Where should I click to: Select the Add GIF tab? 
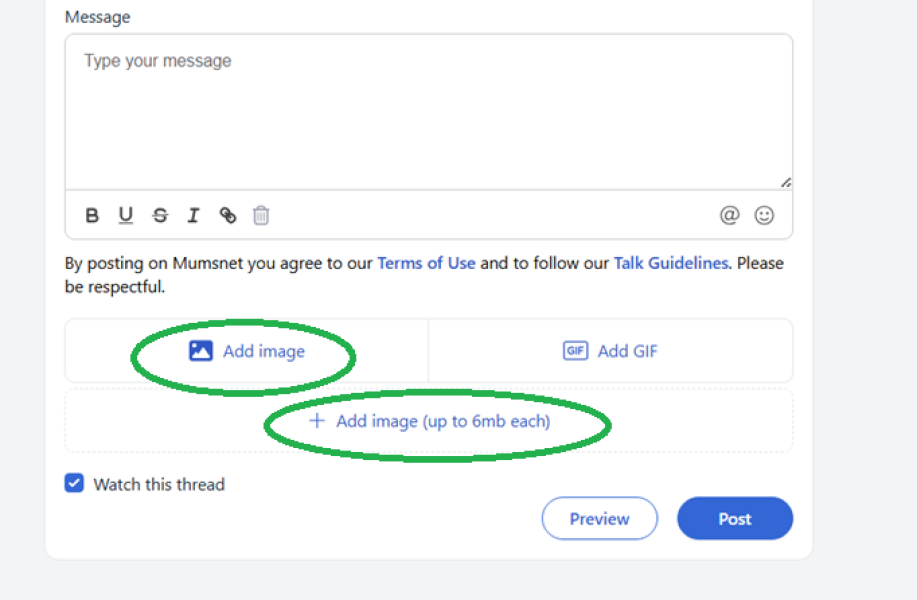click(611, 351)
